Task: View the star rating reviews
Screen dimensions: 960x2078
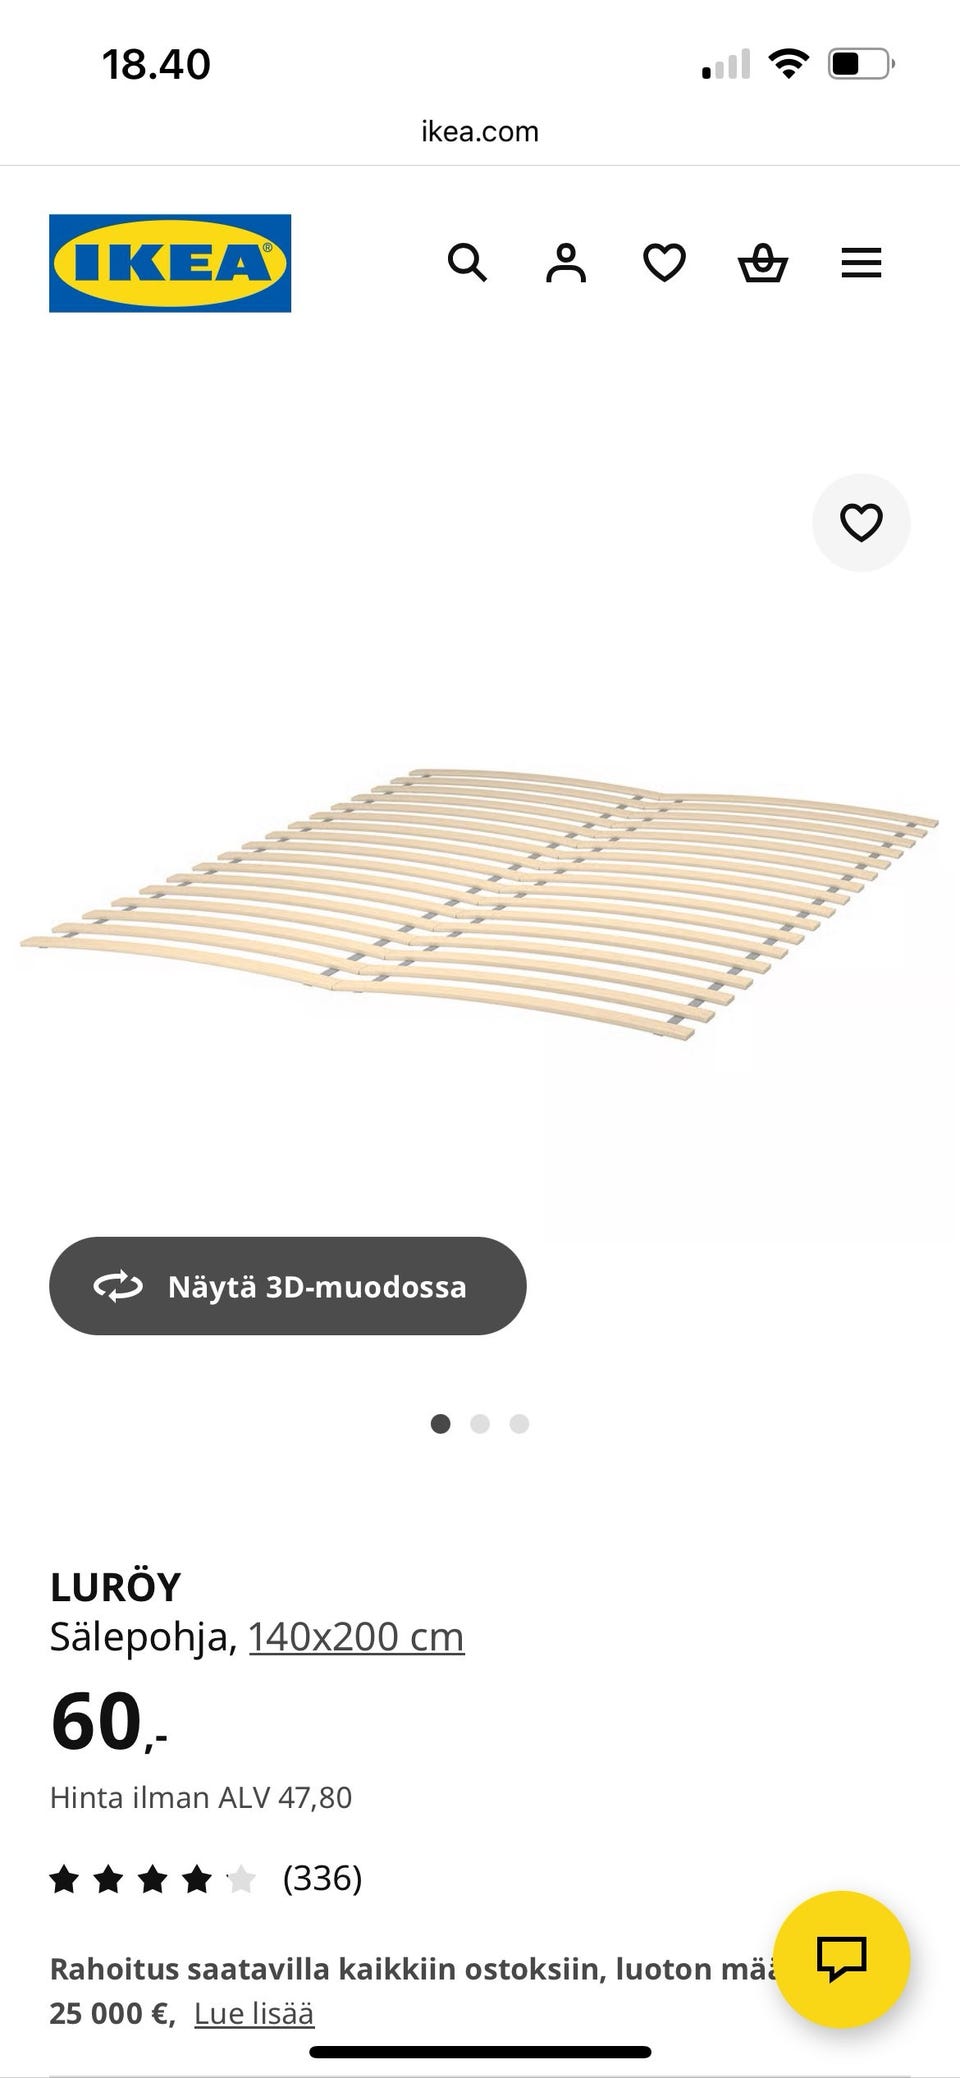Action: pyautogui.click(x=153, y=1879)
